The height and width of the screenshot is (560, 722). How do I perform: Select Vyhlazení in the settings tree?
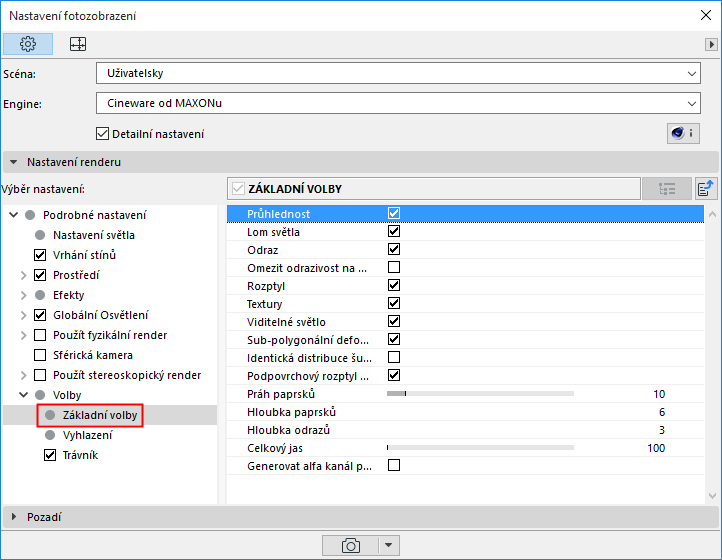(x=87, y=435)
